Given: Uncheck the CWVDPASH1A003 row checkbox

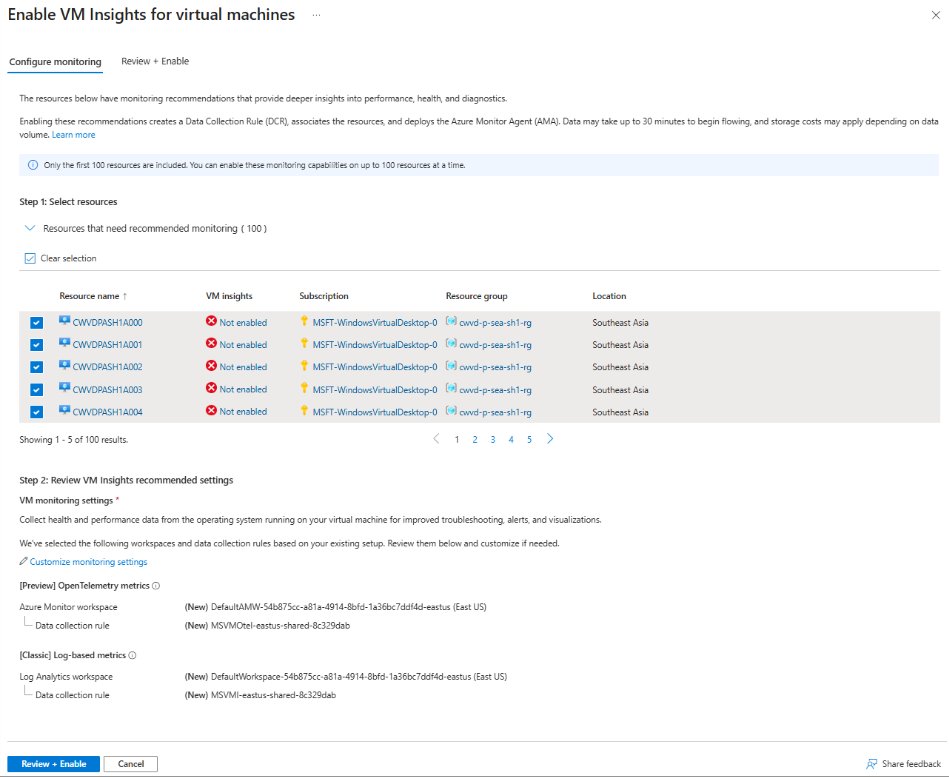Looking at the screenshot, I should 36,390.
